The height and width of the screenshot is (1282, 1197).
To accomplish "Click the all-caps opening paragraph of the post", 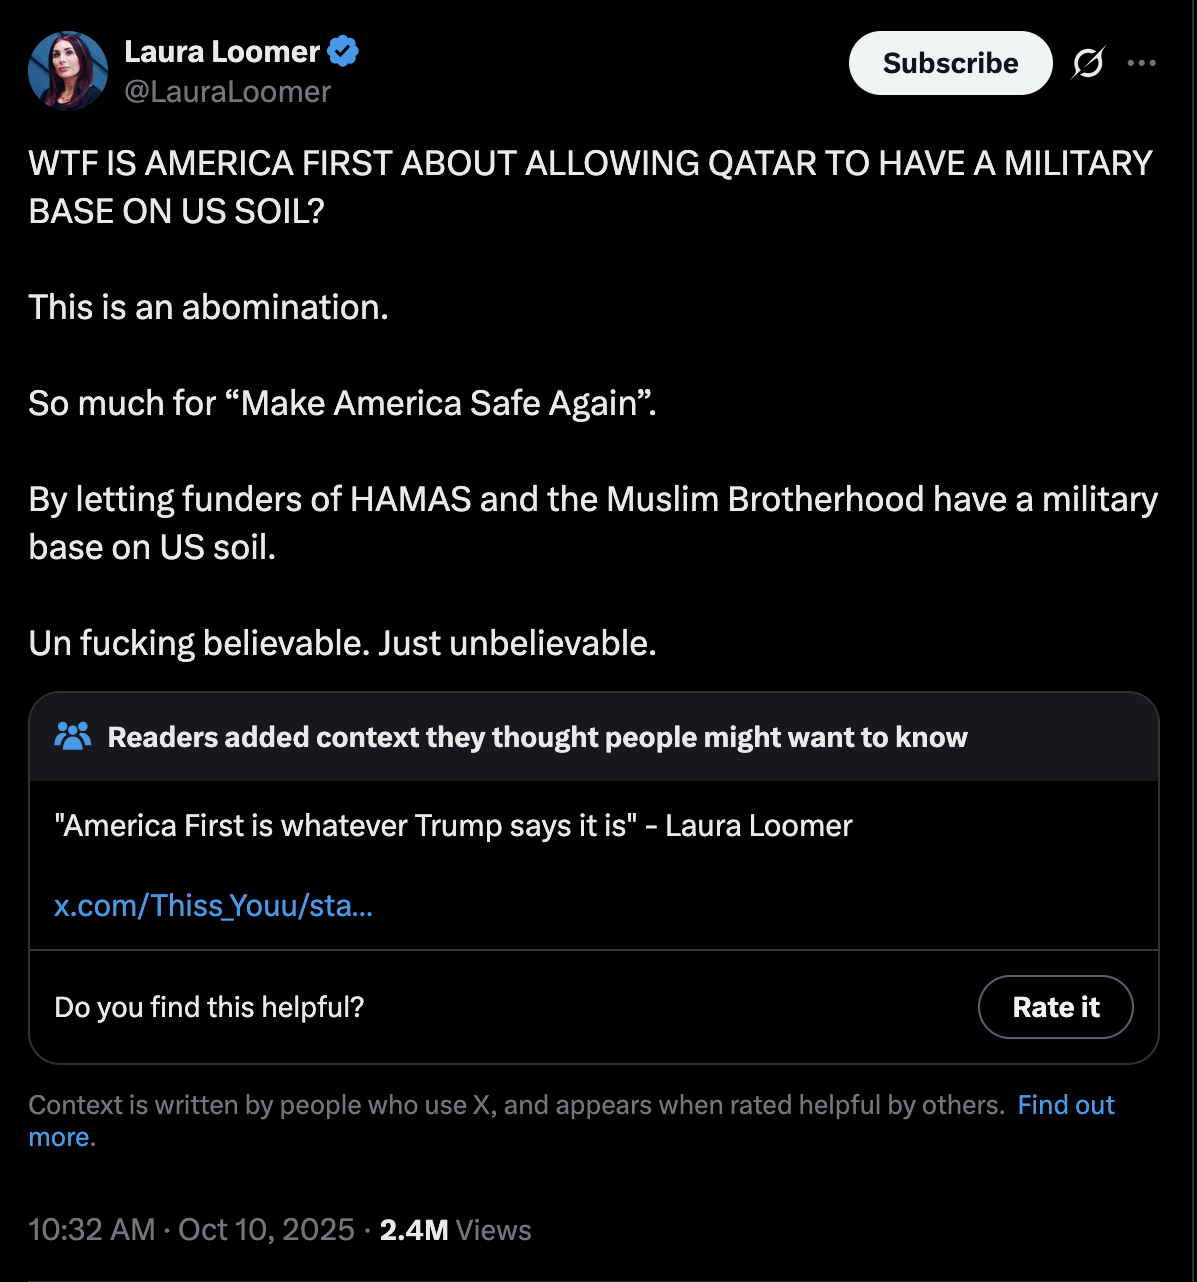I will [x=590, y=187].
